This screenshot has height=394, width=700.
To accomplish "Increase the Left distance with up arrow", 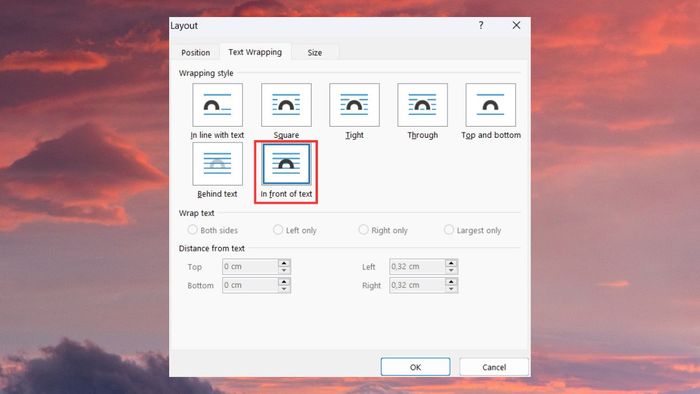I will [x=451, y=263].
